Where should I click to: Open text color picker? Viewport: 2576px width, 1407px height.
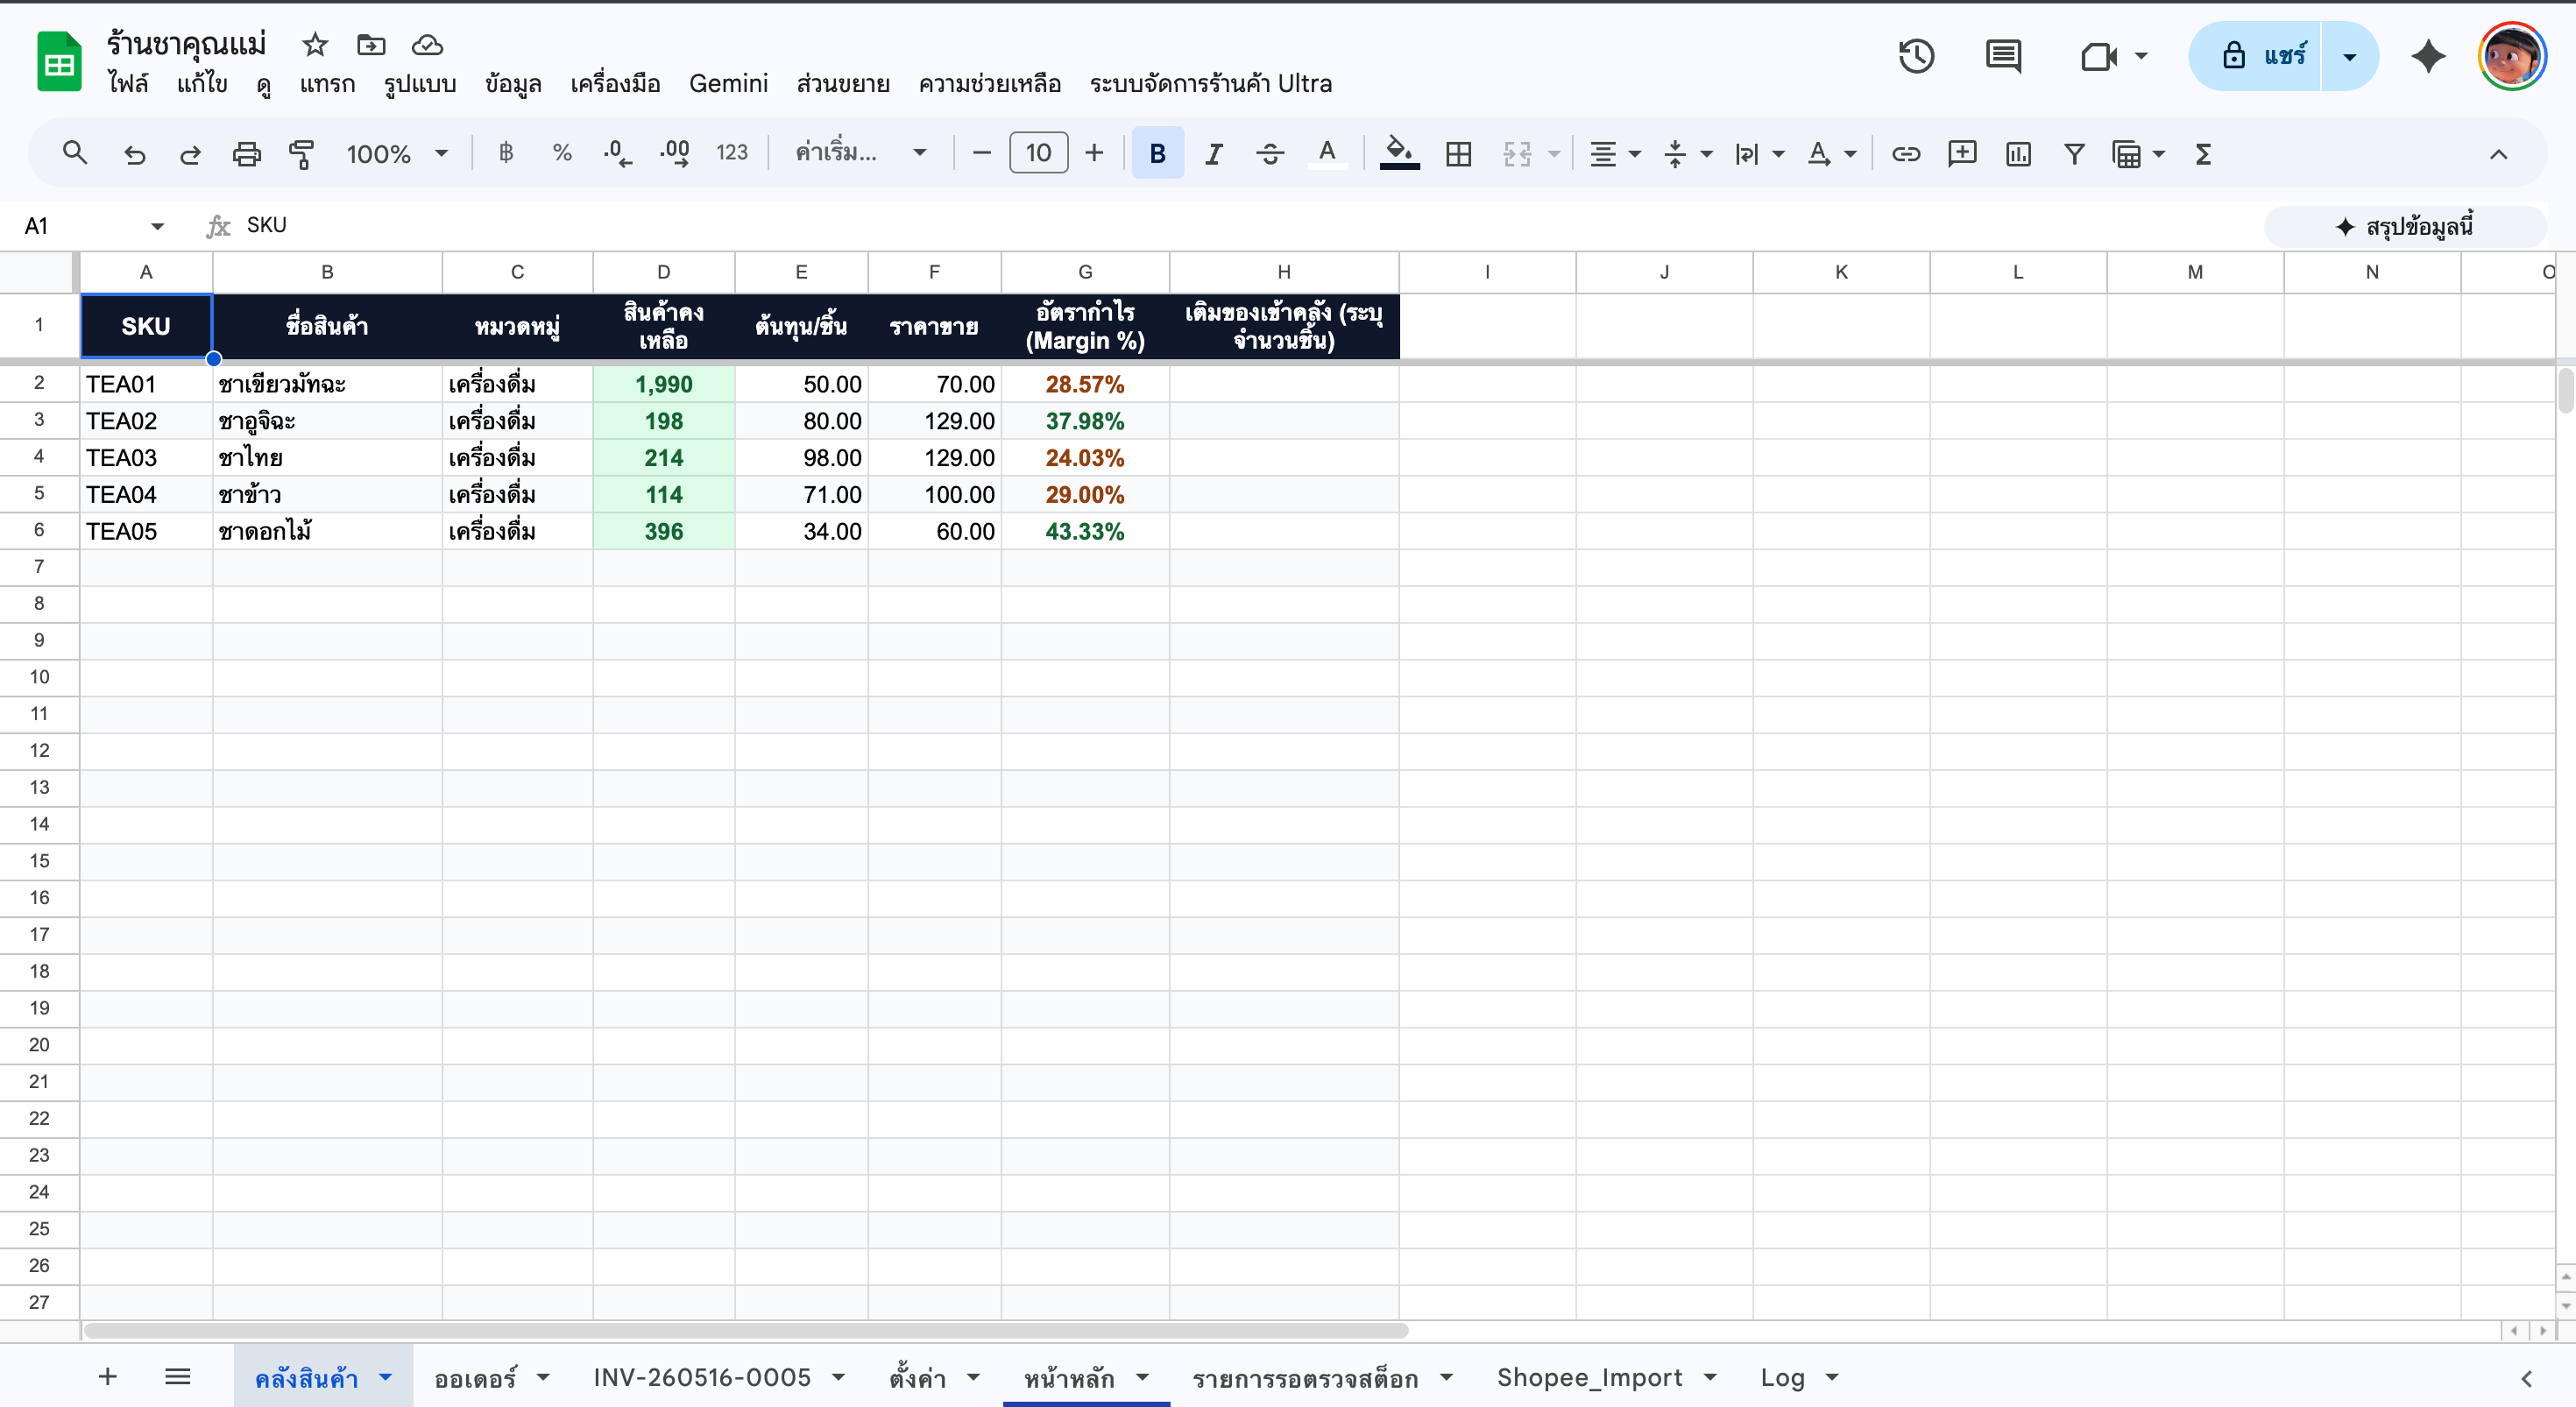point(1326,153)
